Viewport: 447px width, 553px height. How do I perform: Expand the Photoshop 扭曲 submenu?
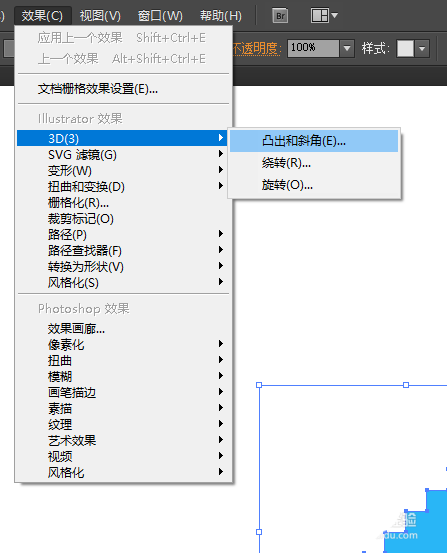123,360
